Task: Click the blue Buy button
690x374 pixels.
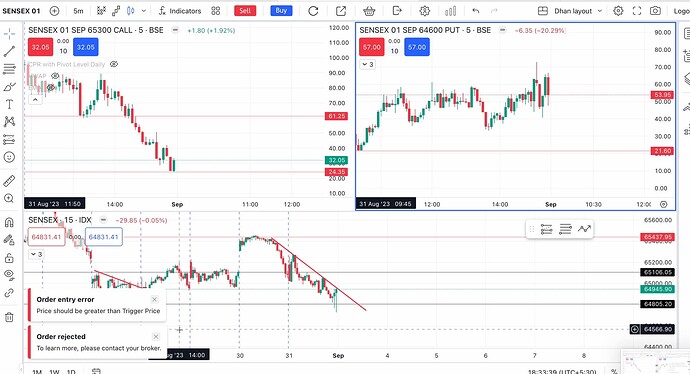Action: [x=281, y=11]
